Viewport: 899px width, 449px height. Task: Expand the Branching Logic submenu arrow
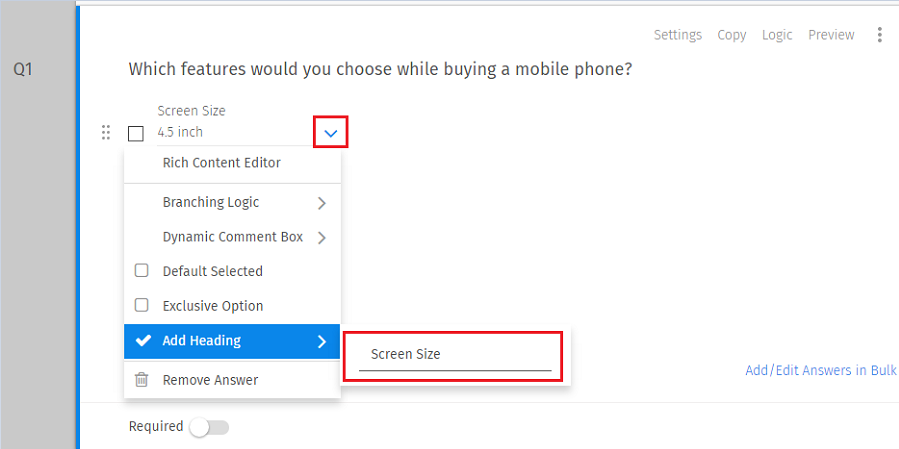click(321, 203)
